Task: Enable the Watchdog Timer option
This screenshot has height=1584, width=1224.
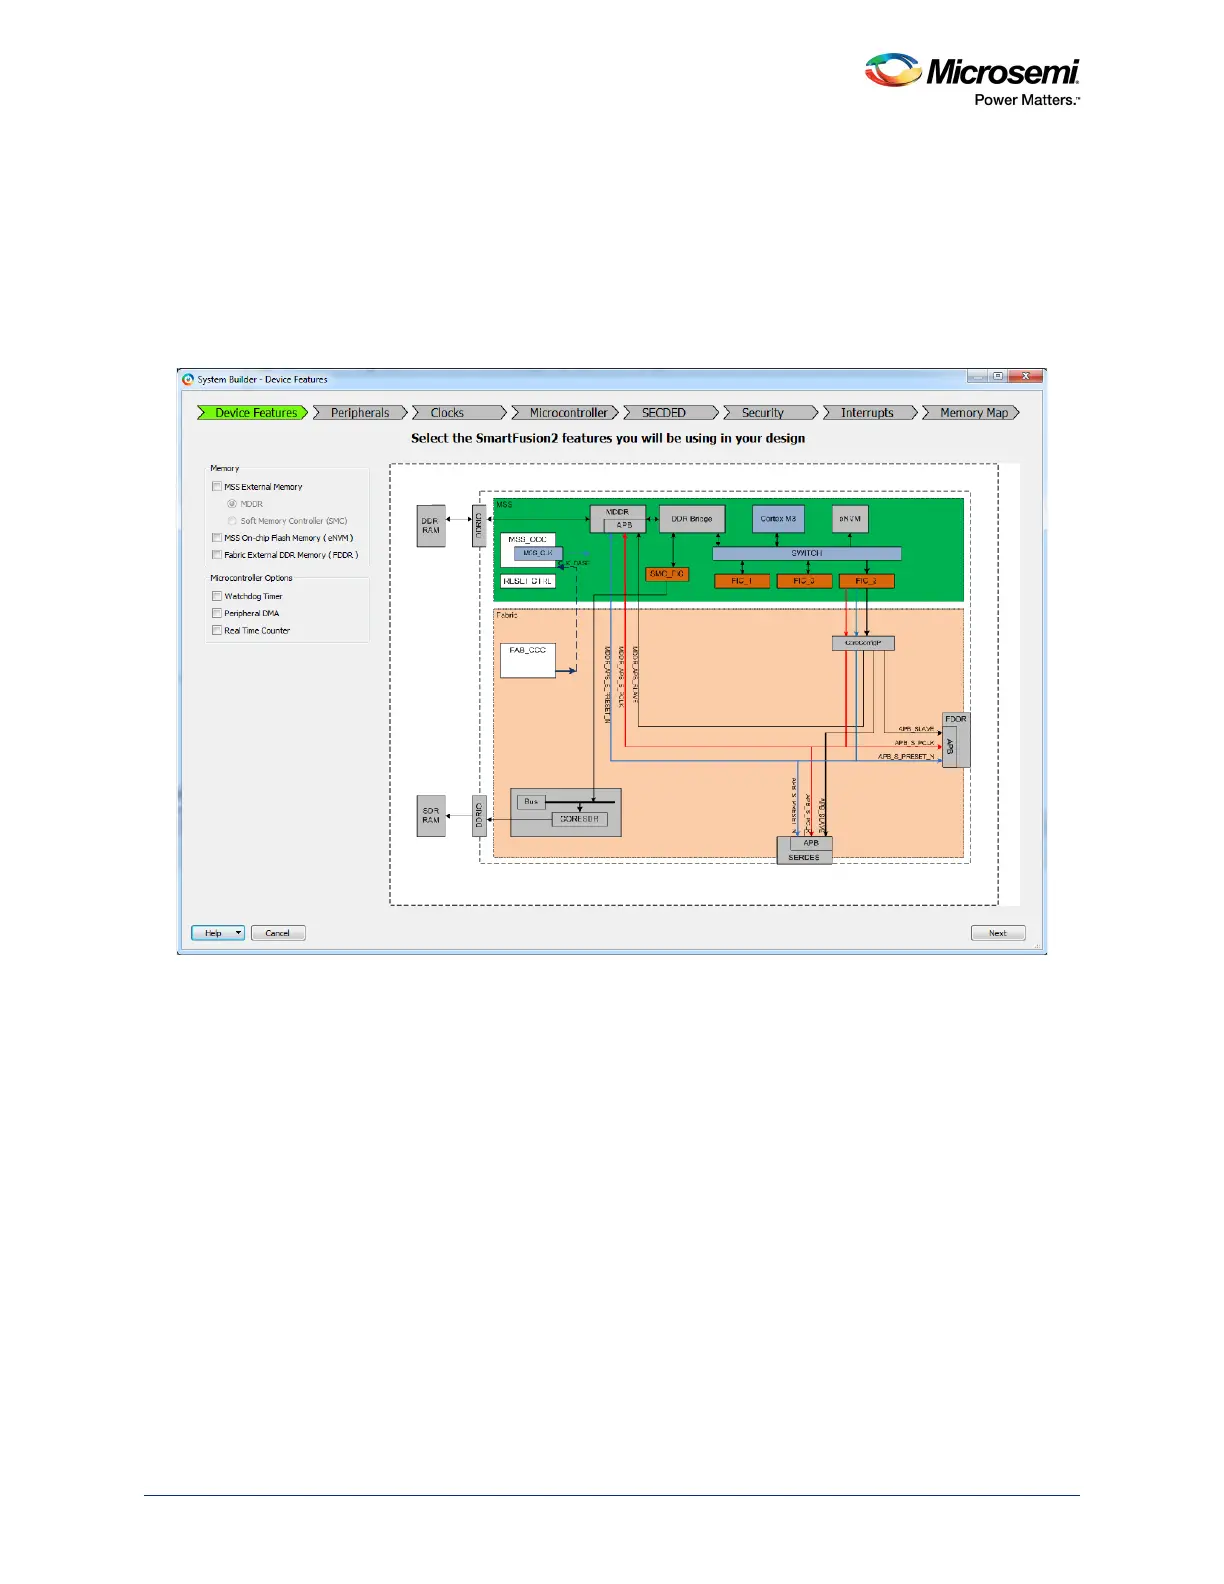Action: (217, 597)
